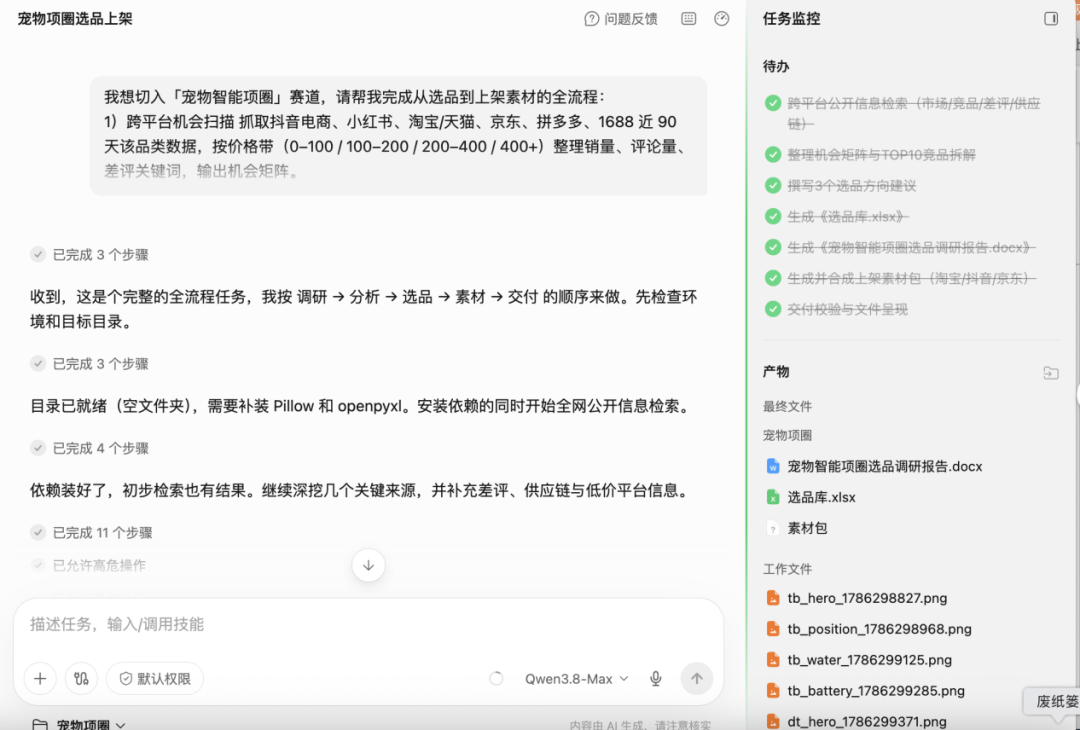Click the image icon of tb_battery png
1080x730 pixels.
(x=773, y=691)
